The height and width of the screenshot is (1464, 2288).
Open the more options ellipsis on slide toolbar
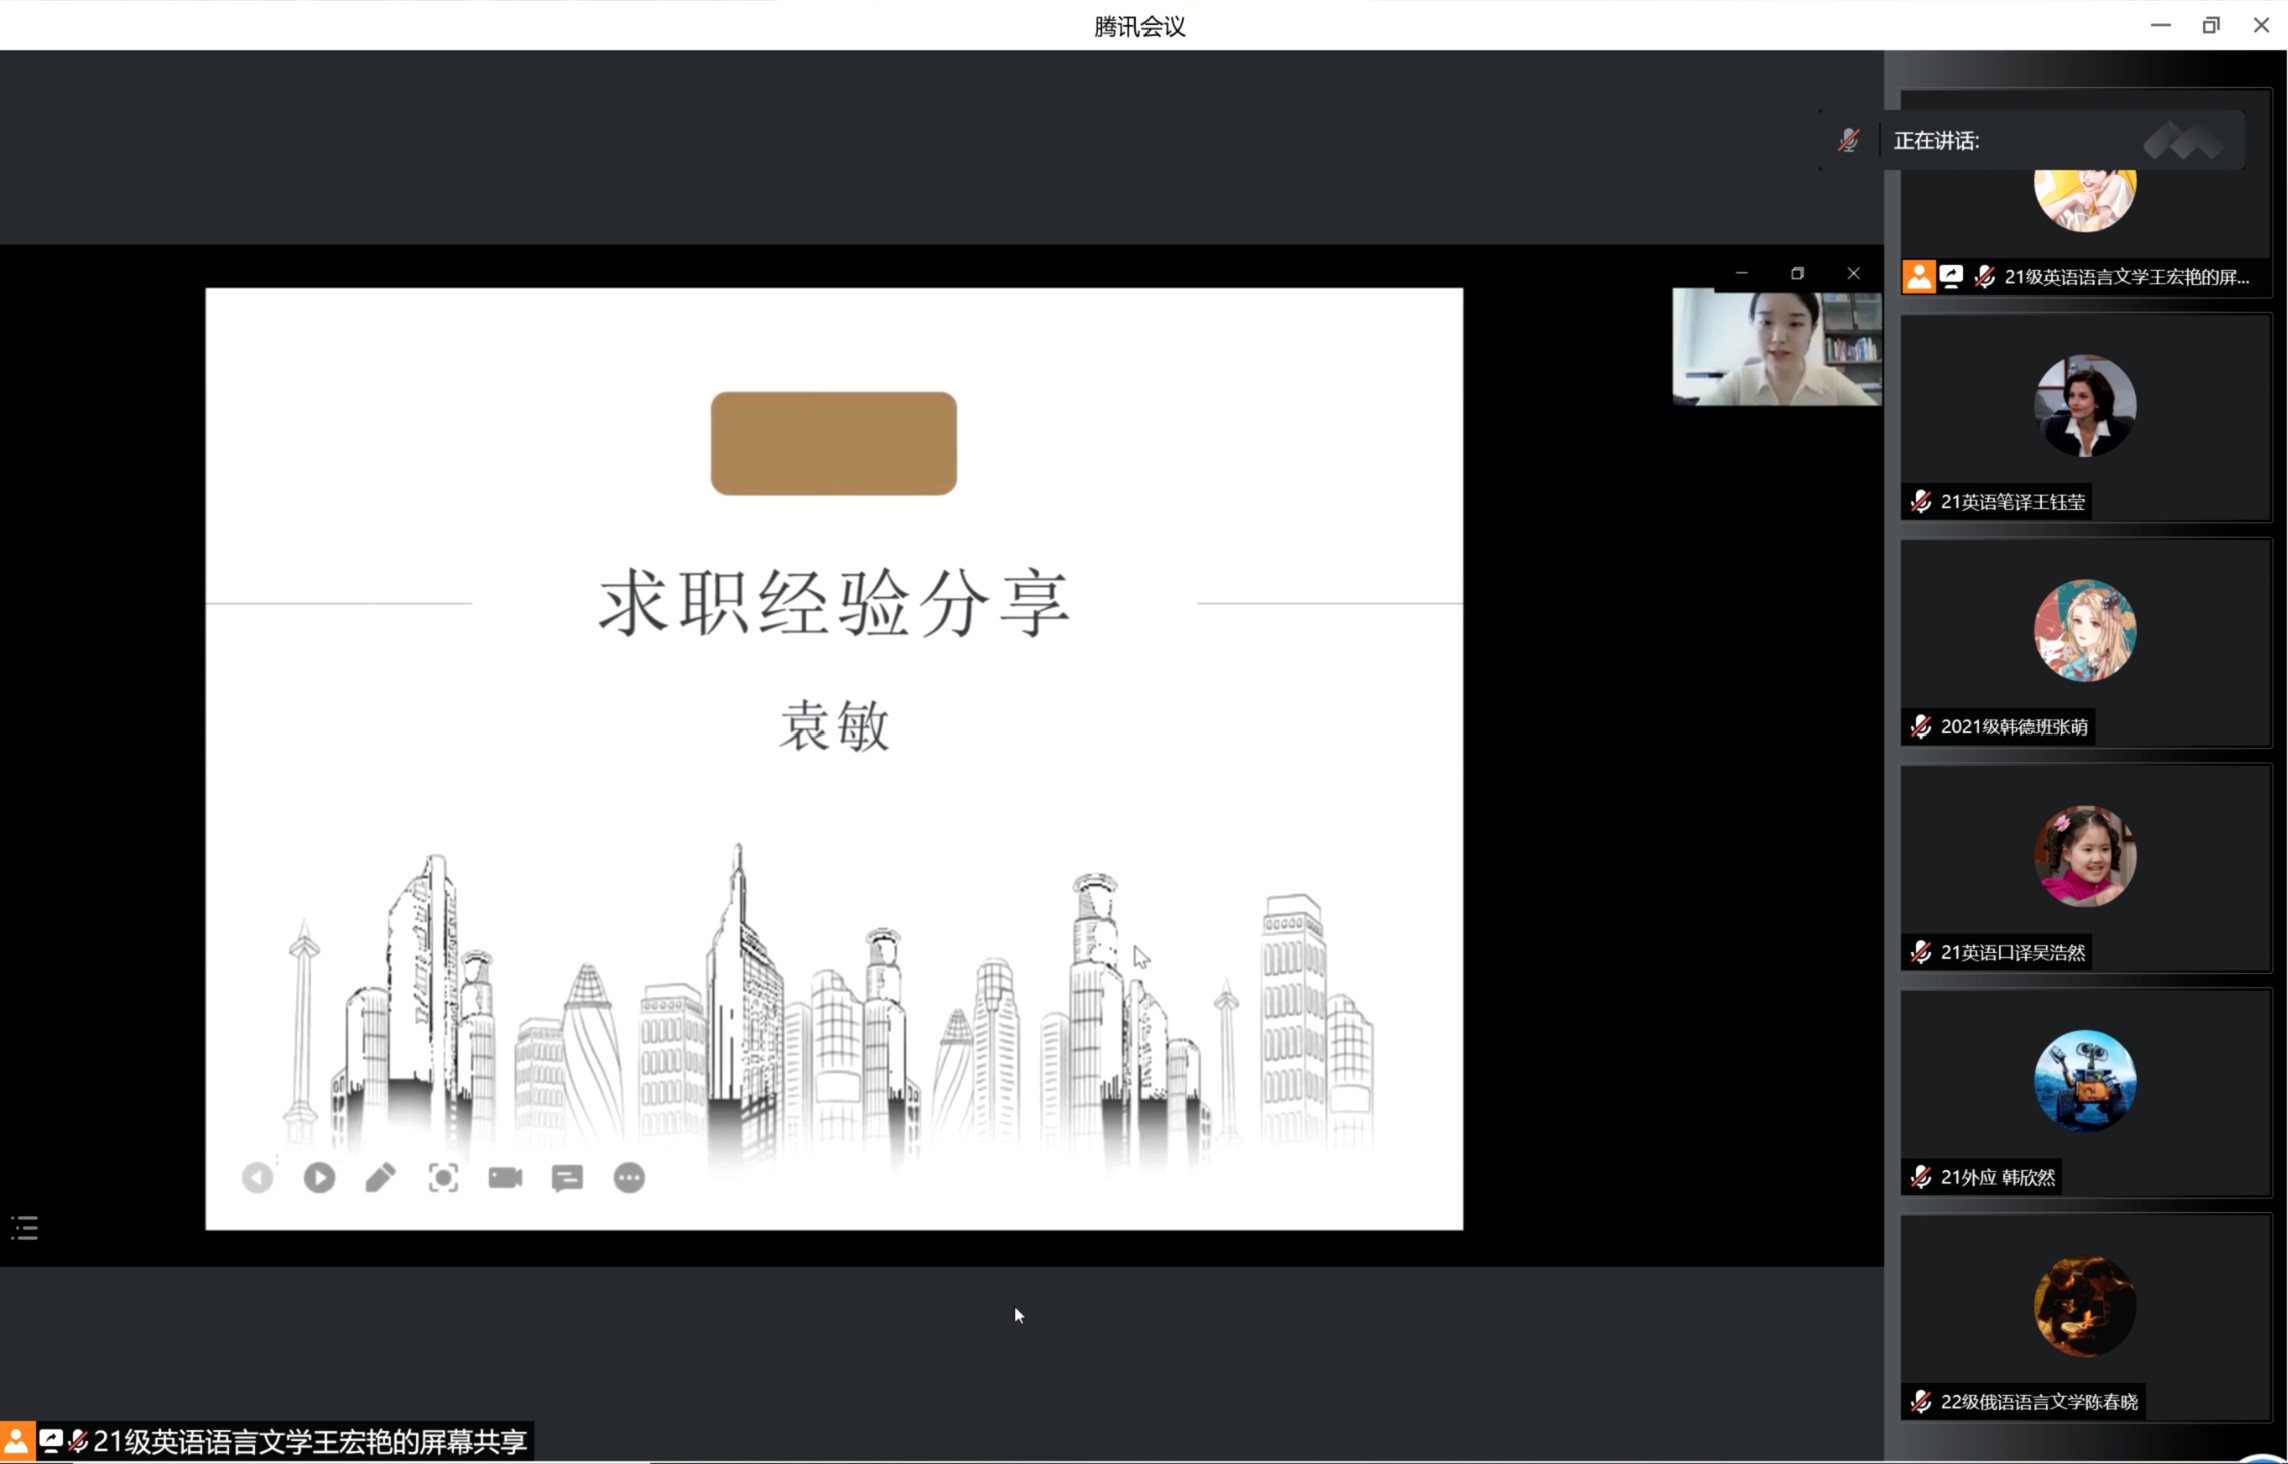pyautogui.click(x=629, y=1178)
